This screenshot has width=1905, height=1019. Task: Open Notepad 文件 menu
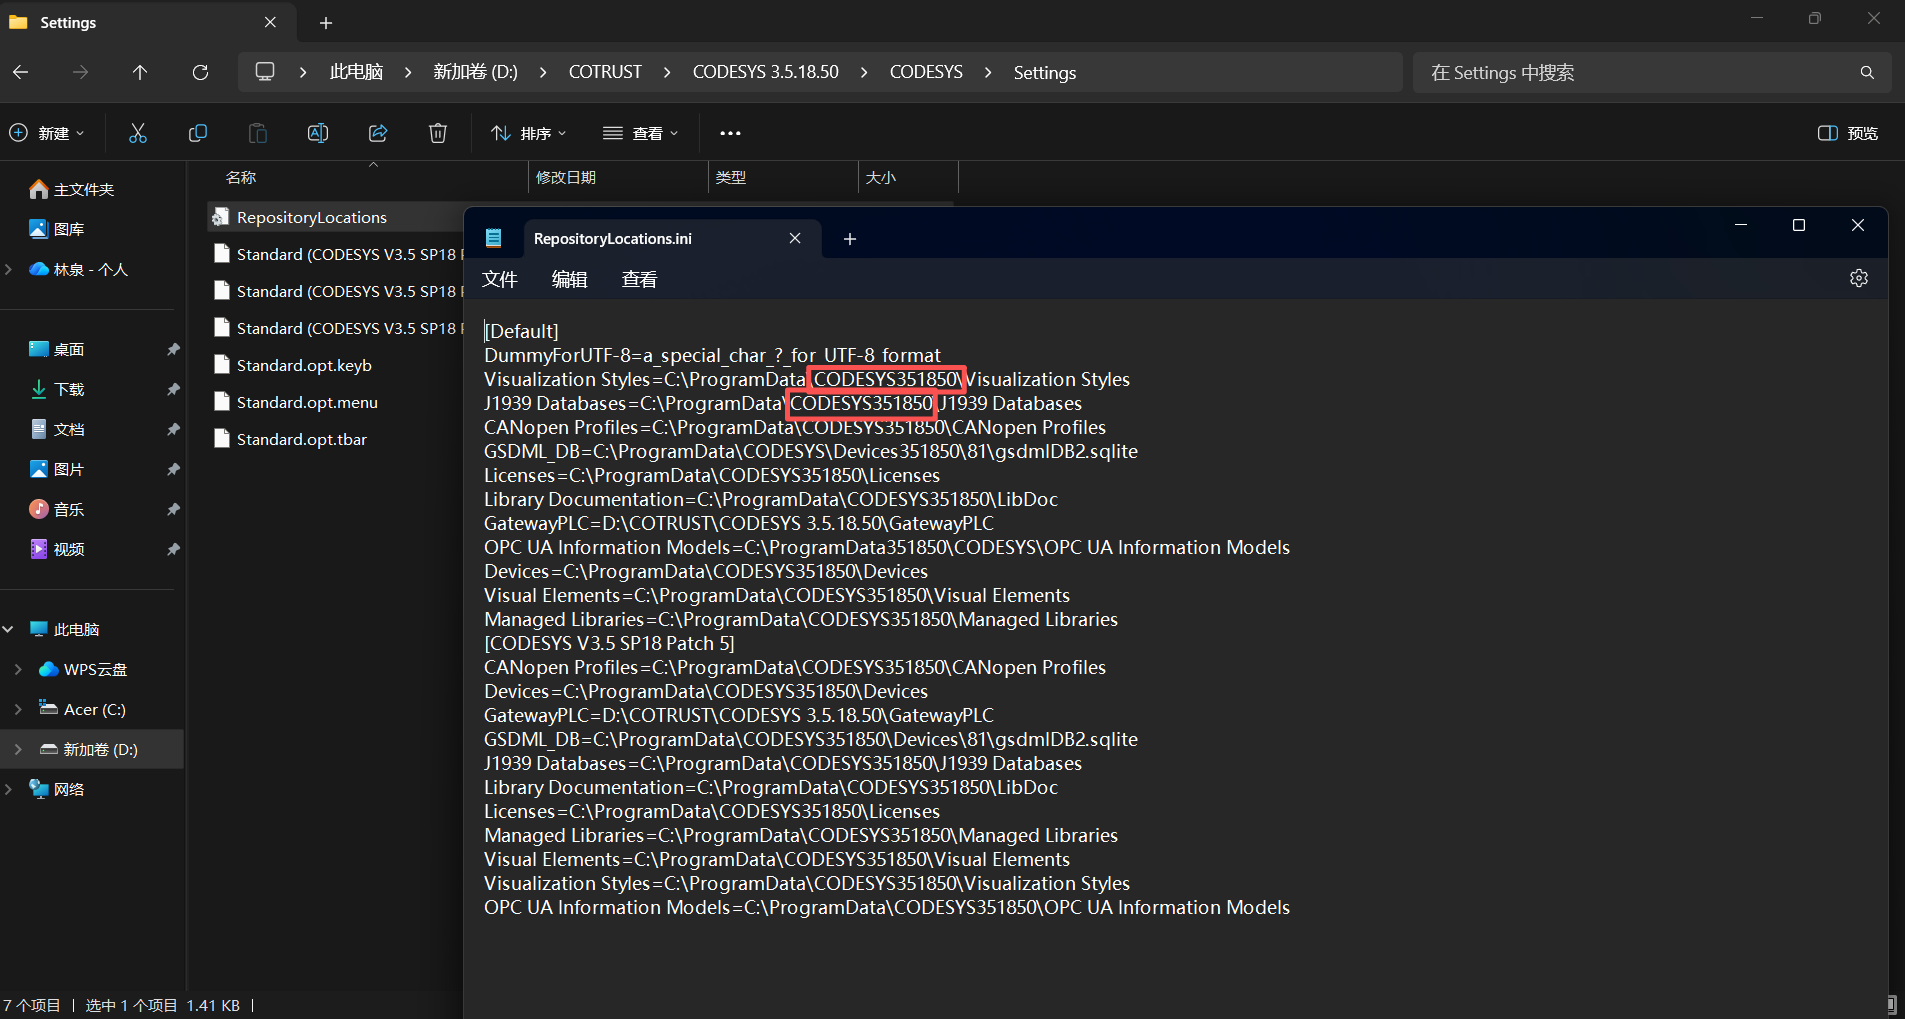coord(500,279)
